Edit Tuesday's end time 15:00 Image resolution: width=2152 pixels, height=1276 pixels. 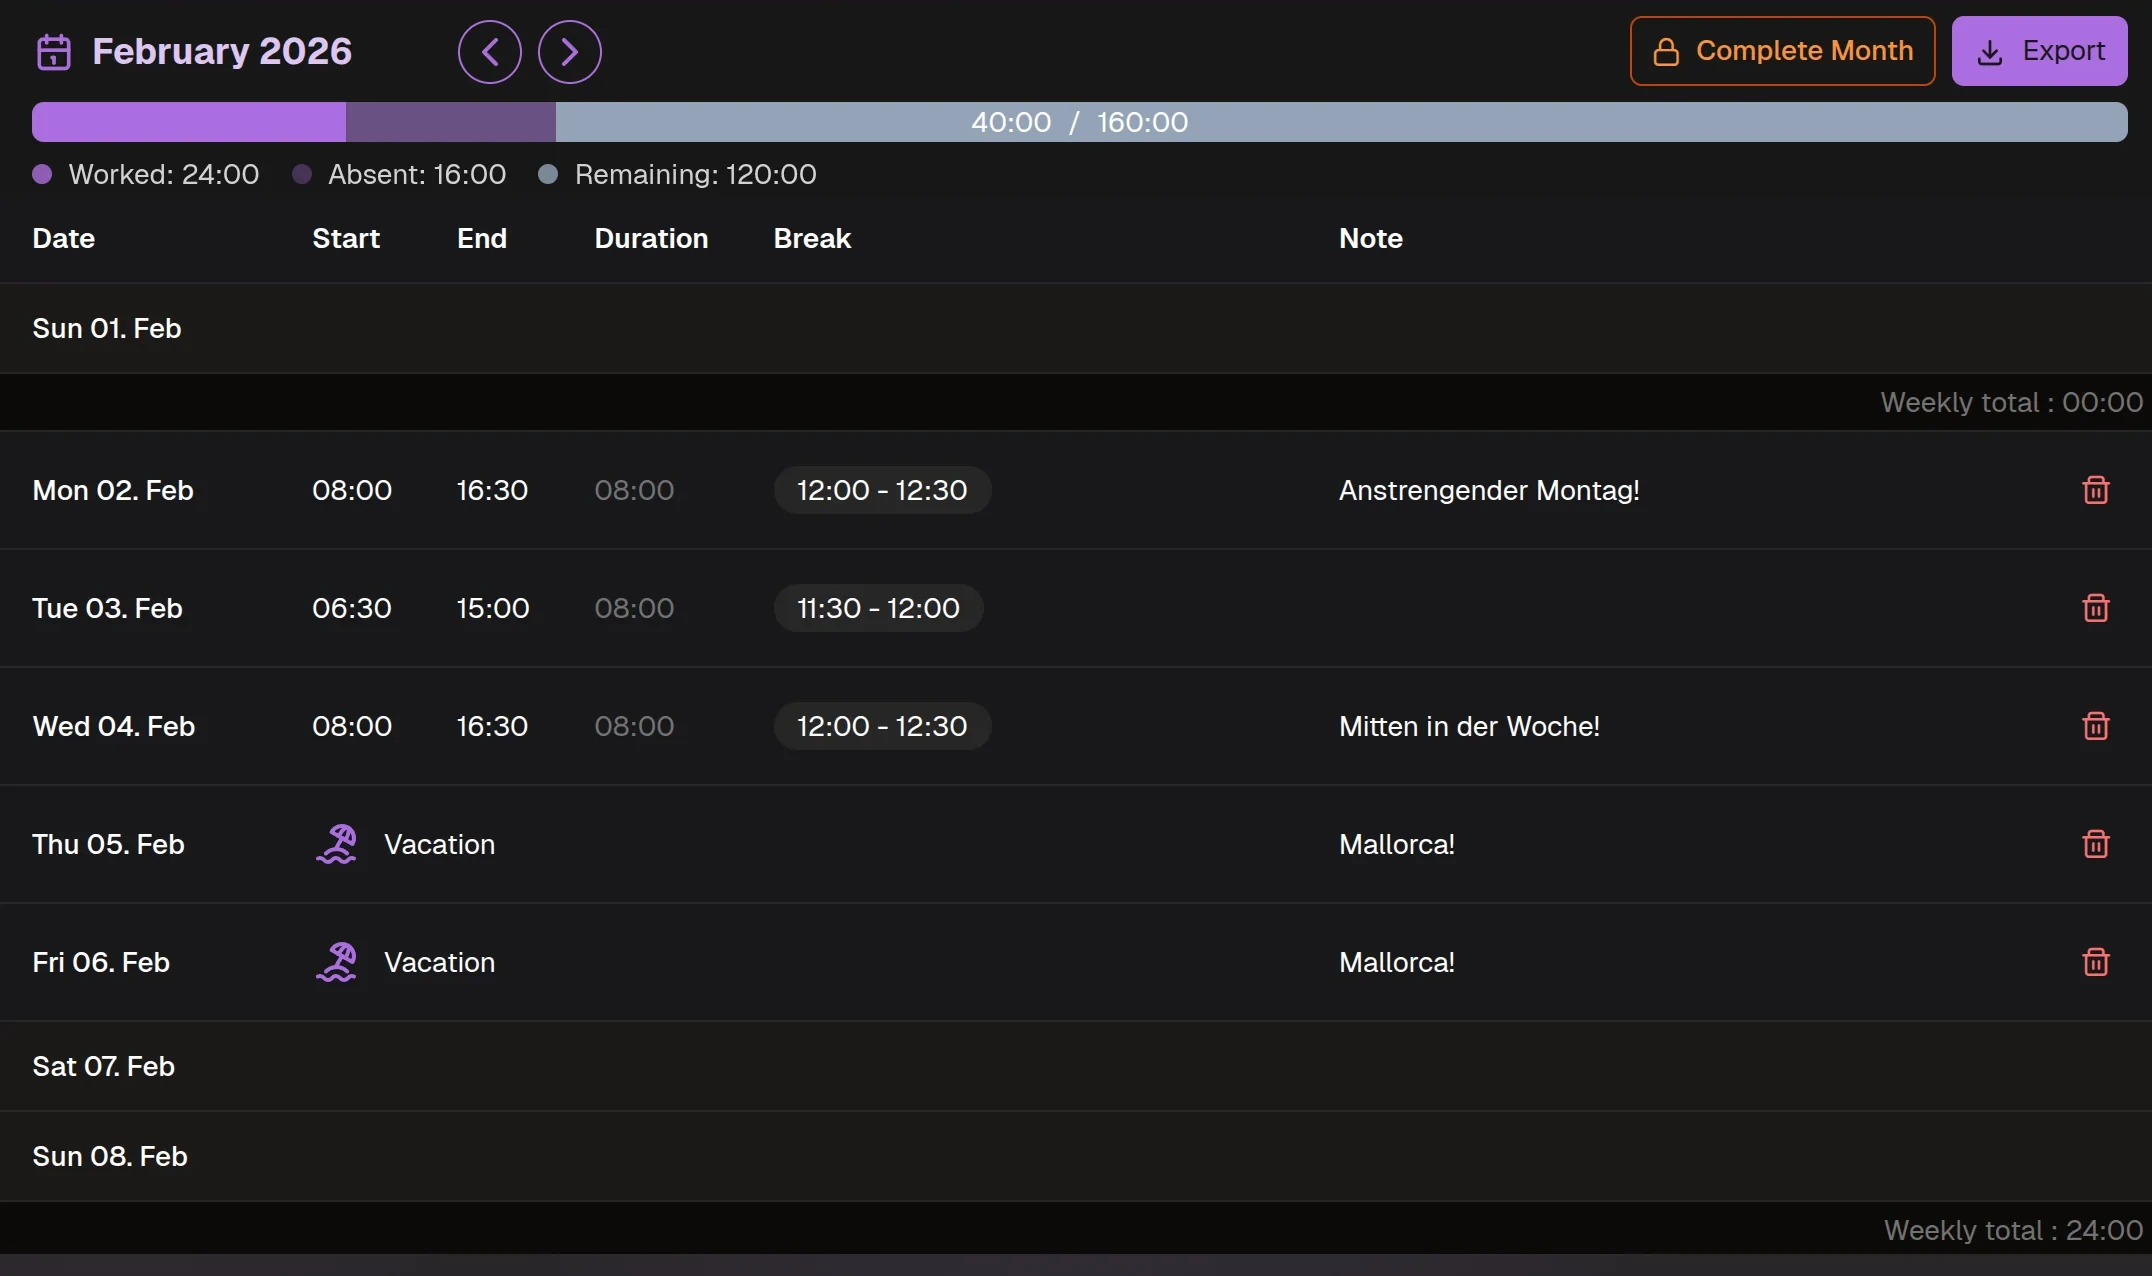[493, 608]
